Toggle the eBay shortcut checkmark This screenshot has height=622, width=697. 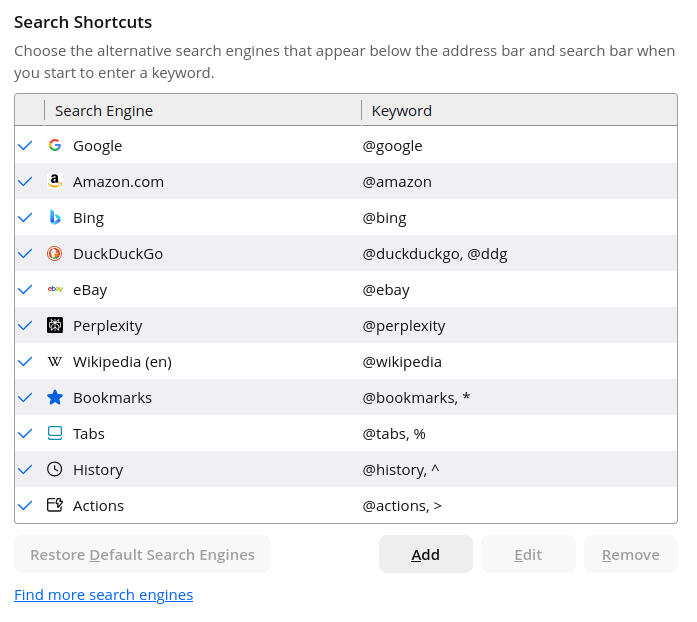coord(25,290)
